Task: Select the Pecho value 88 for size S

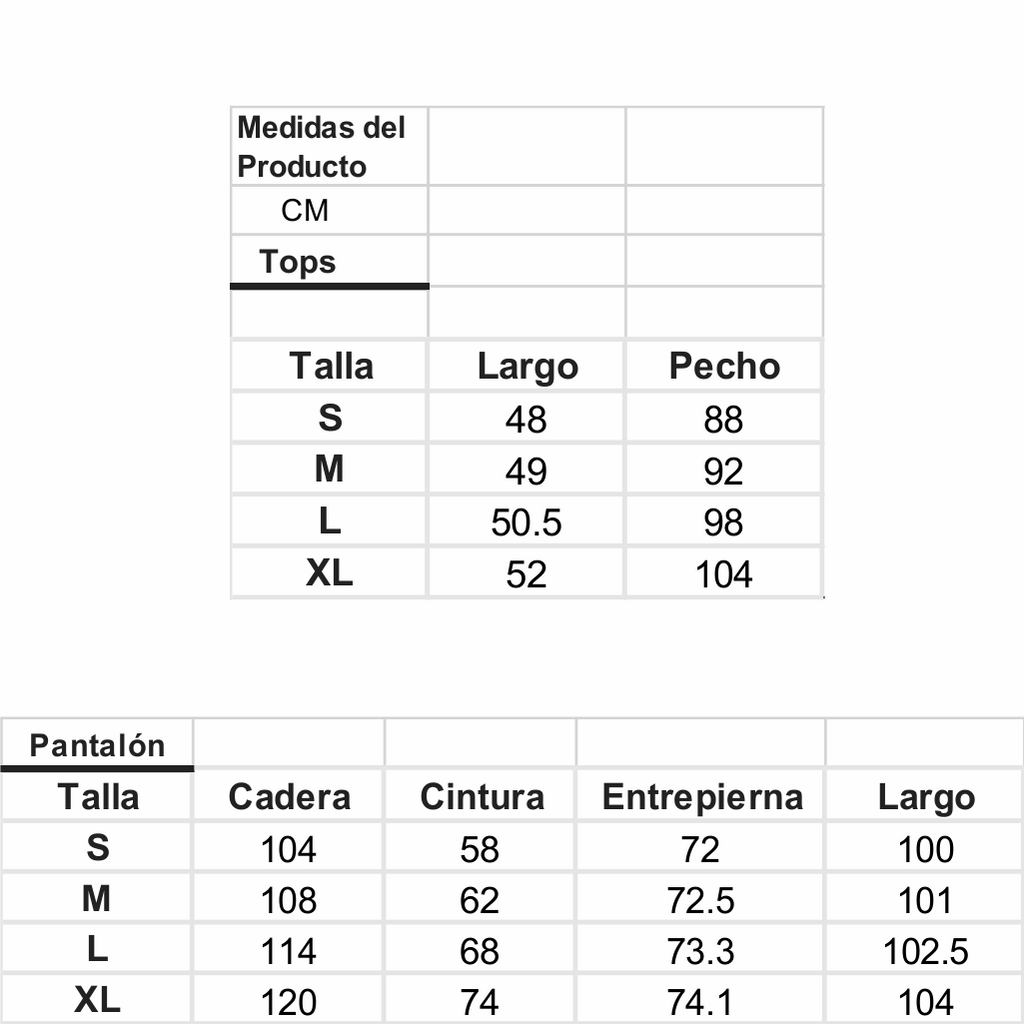Action: click(723, 419)
